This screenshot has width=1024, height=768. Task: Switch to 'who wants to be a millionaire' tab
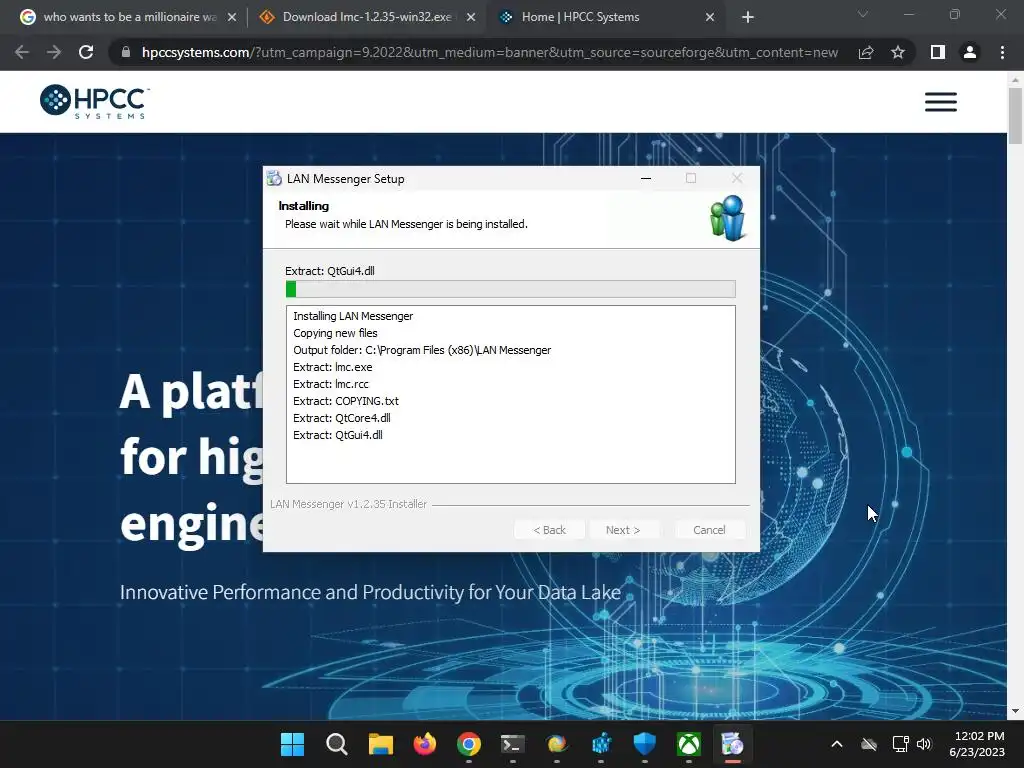(x=127, y=17)
